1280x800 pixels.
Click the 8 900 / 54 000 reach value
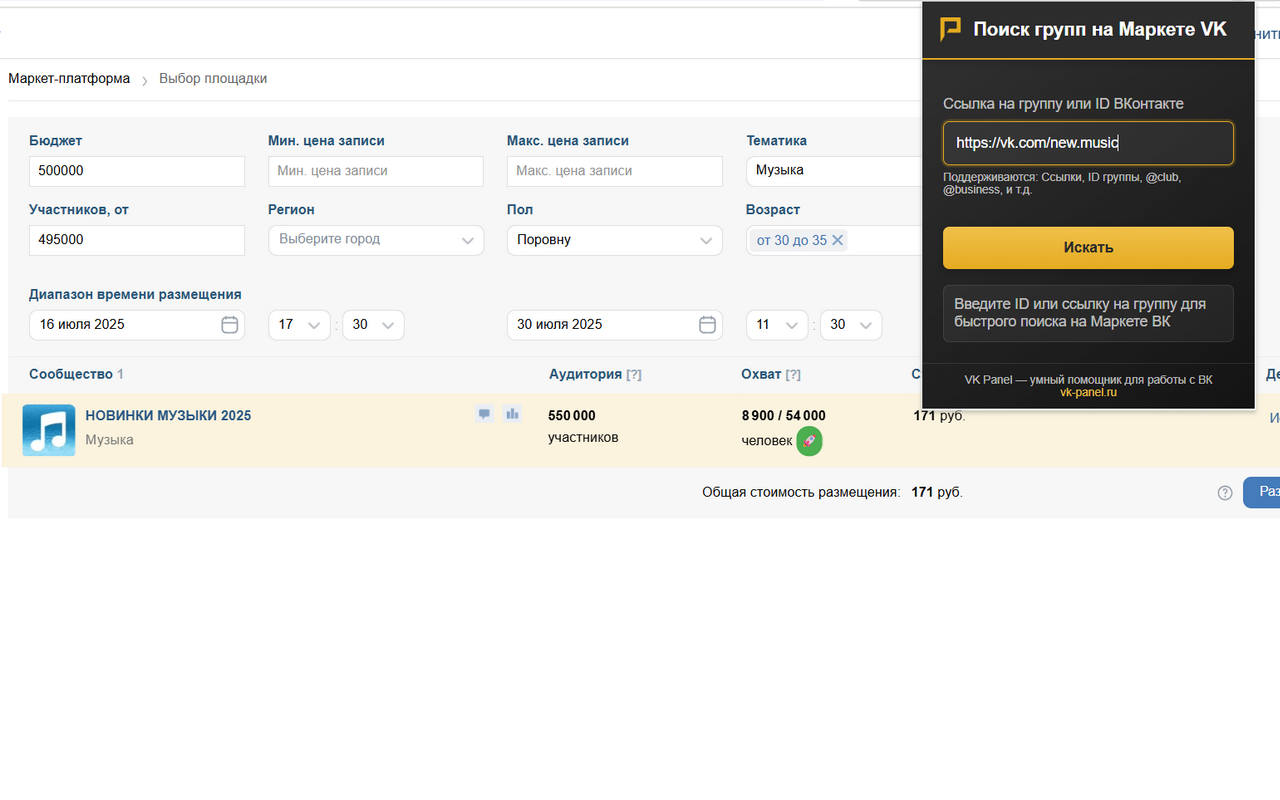(x=784, y=416)
